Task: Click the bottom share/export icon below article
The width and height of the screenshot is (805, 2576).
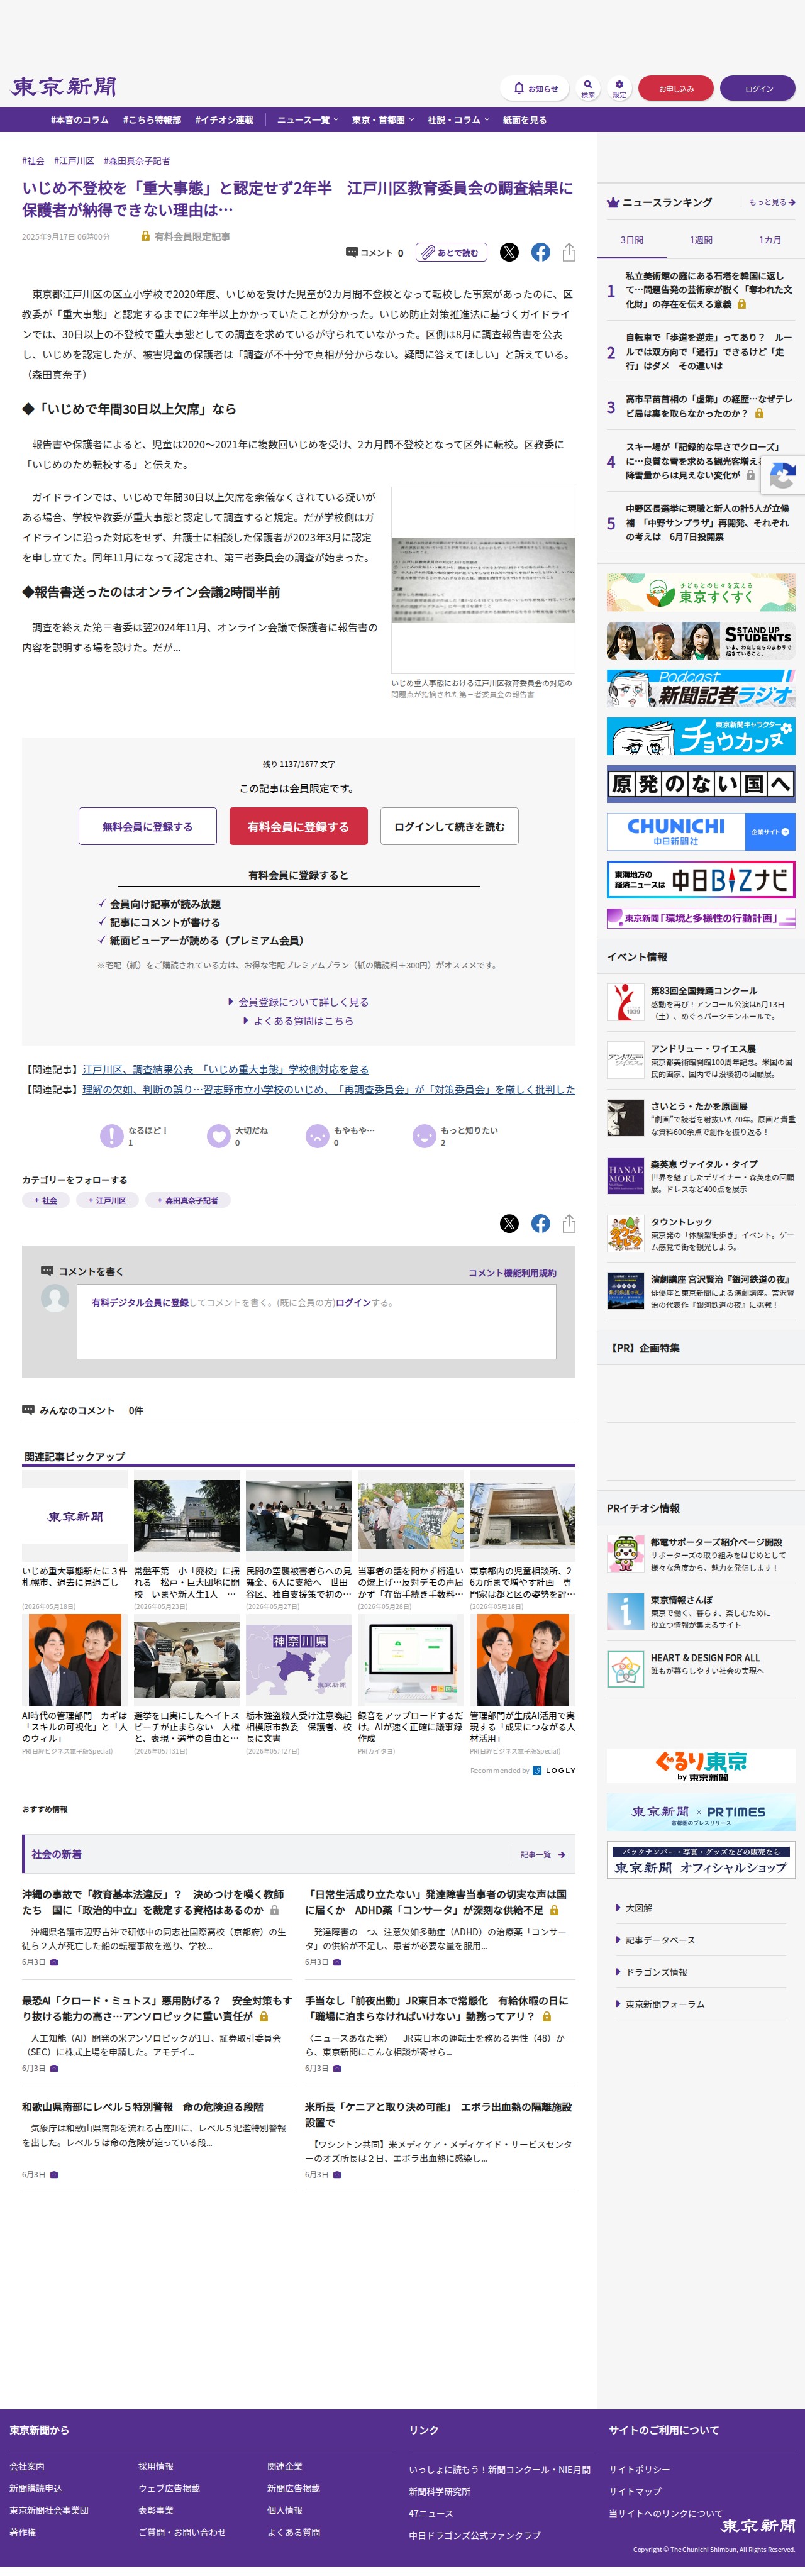Action: coord(569,1223)
